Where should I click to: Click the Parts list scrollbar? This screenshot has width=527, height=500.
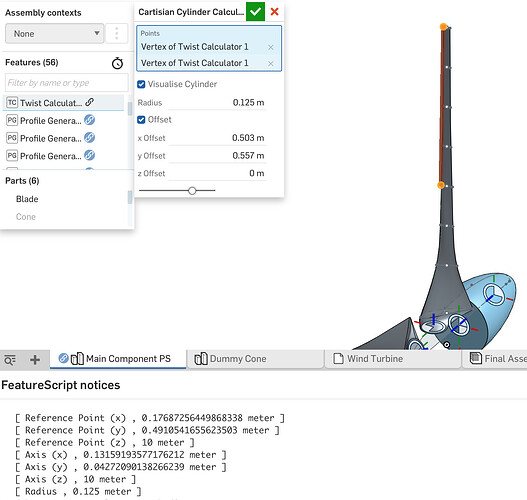click(130, 197)
